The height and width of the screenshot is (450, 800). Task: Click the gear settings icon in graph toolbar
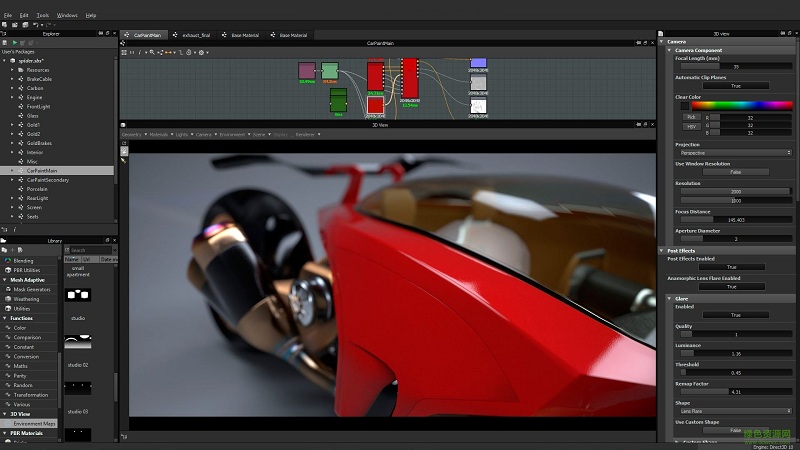[202, 52]
